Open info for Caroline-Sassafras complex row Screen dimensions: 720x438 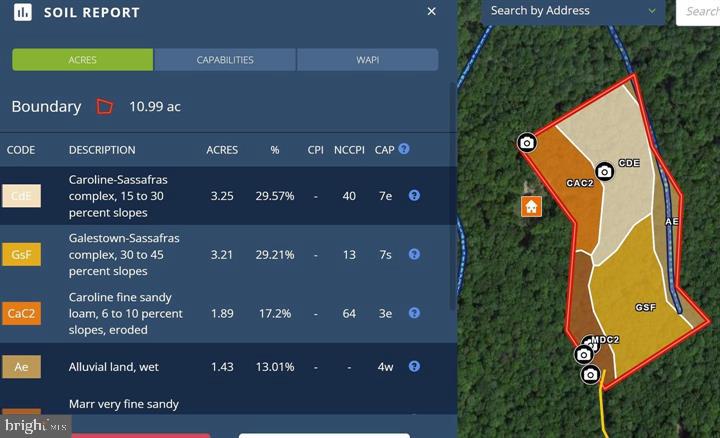[x=414, y=196]
